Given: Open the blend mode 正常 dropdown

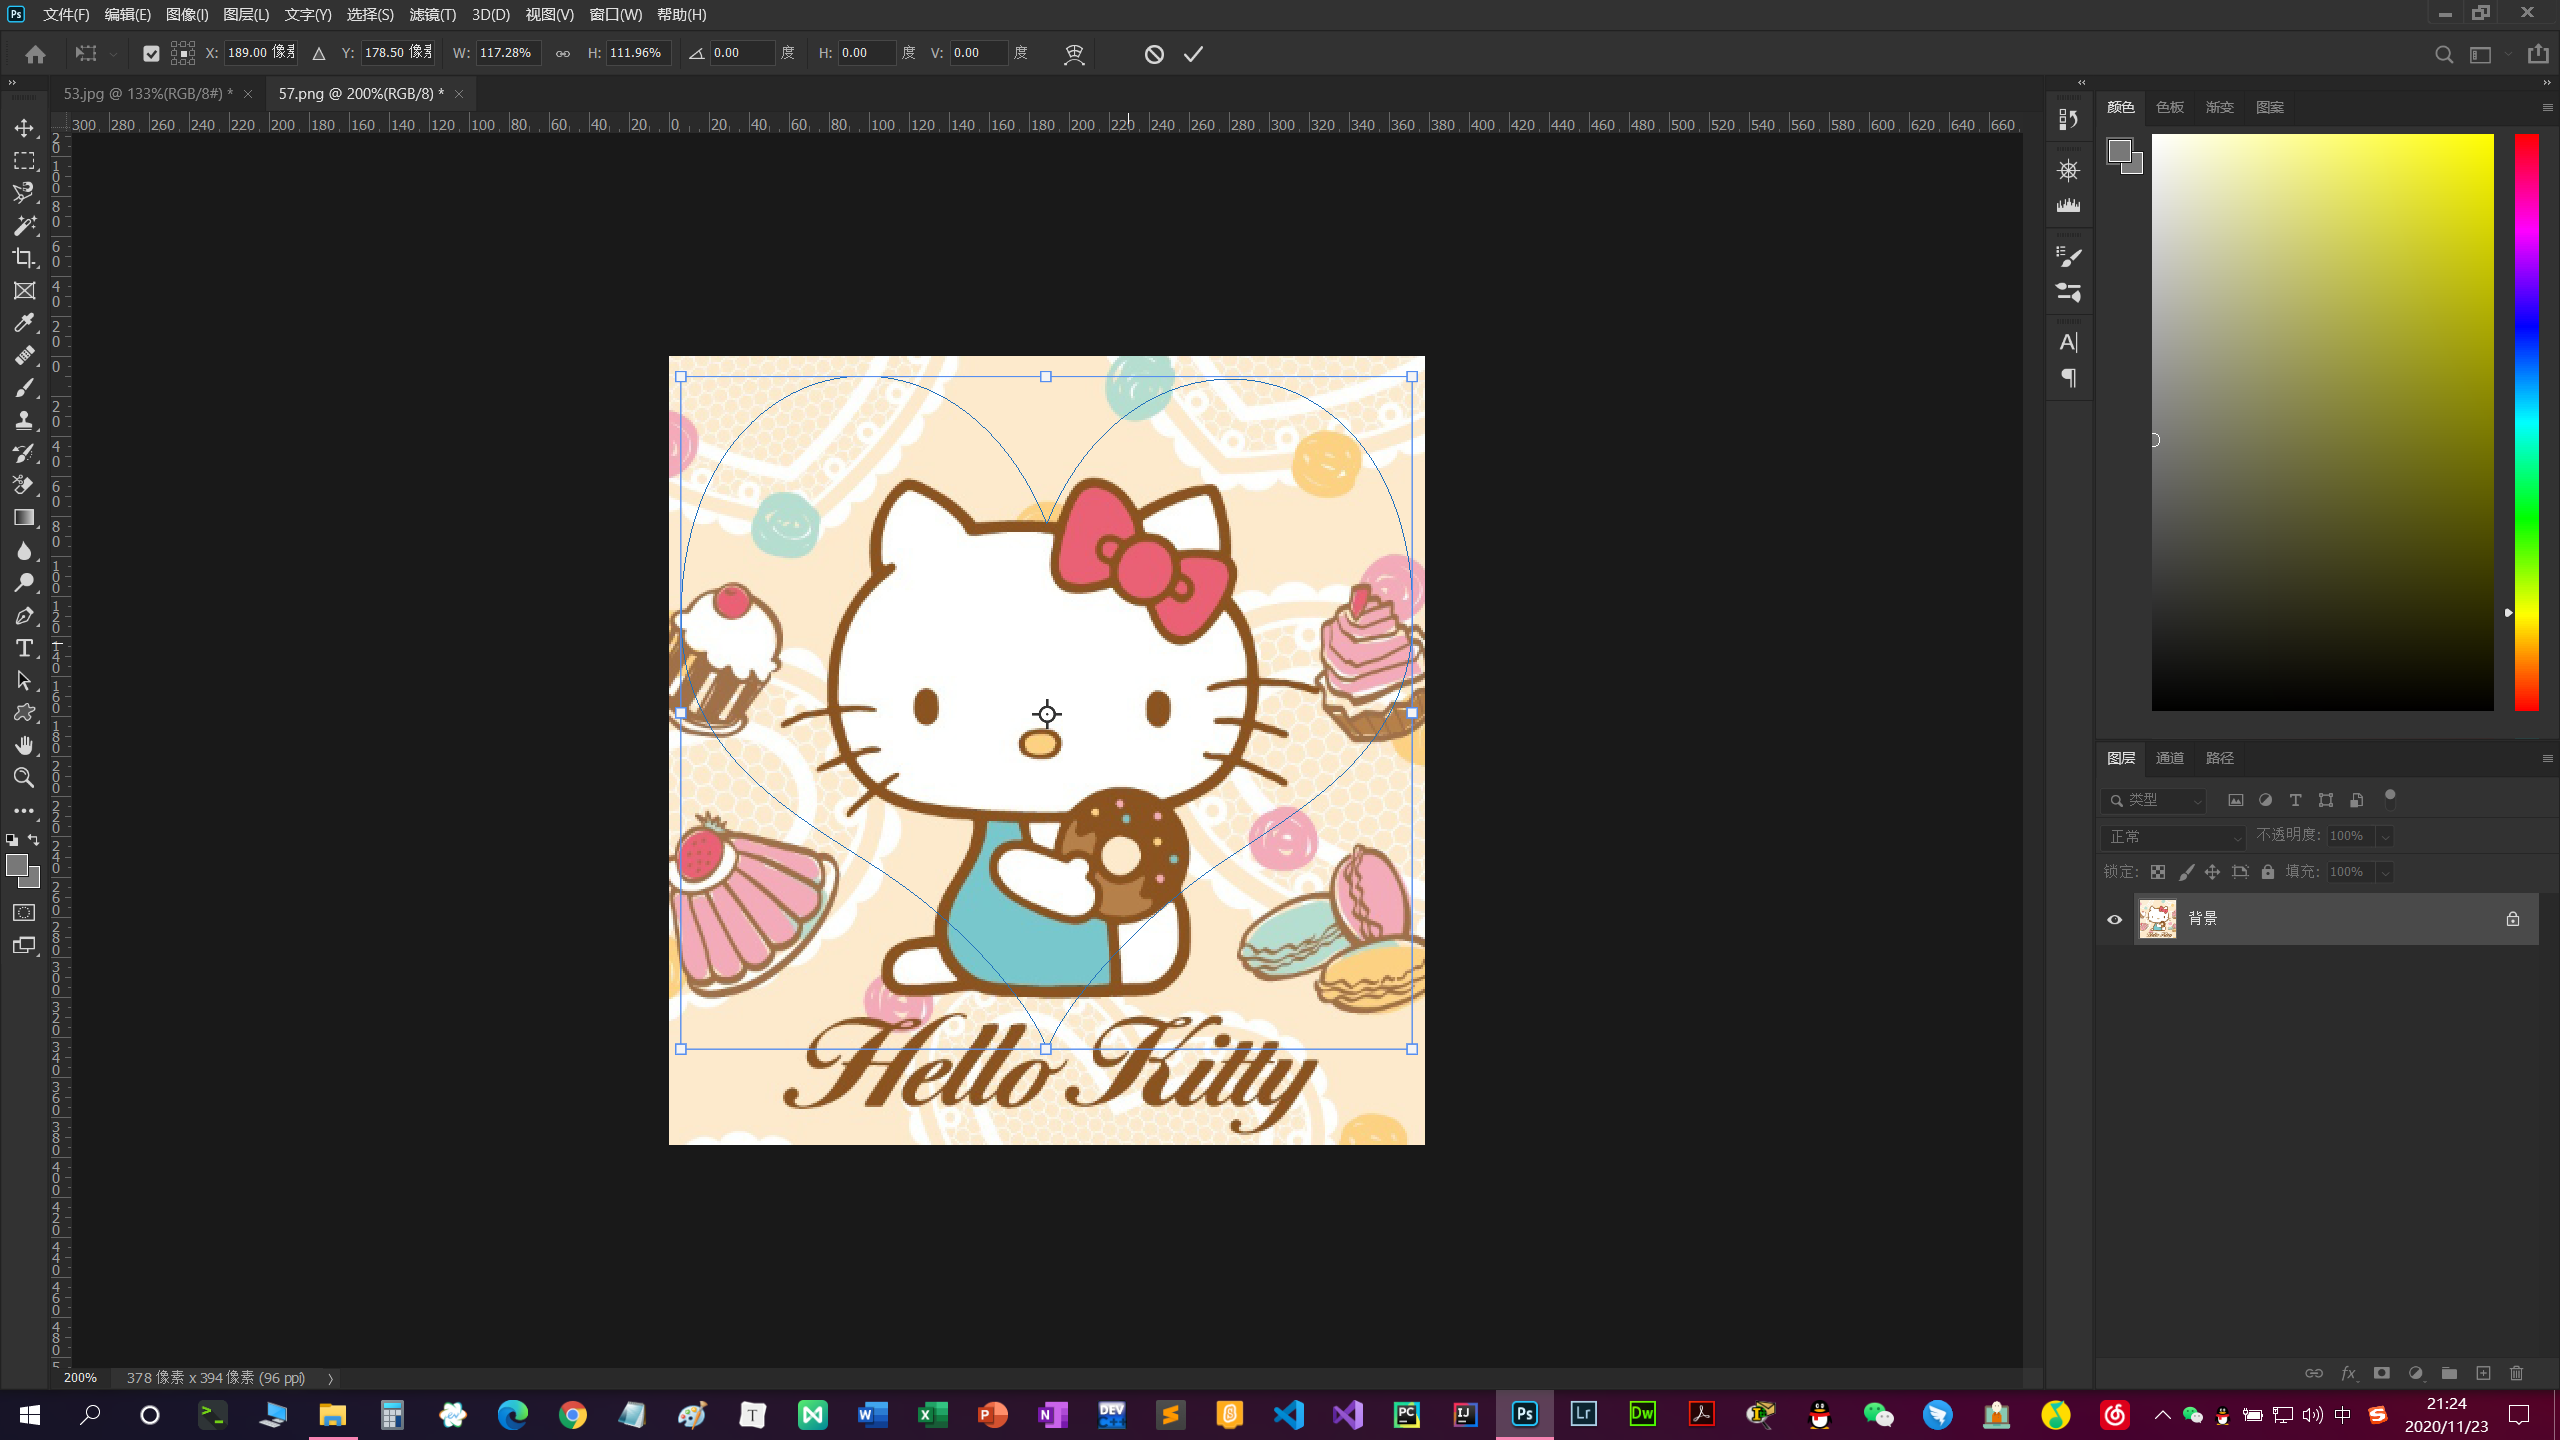Looking at the screenshot, I should pos(2173,836).
